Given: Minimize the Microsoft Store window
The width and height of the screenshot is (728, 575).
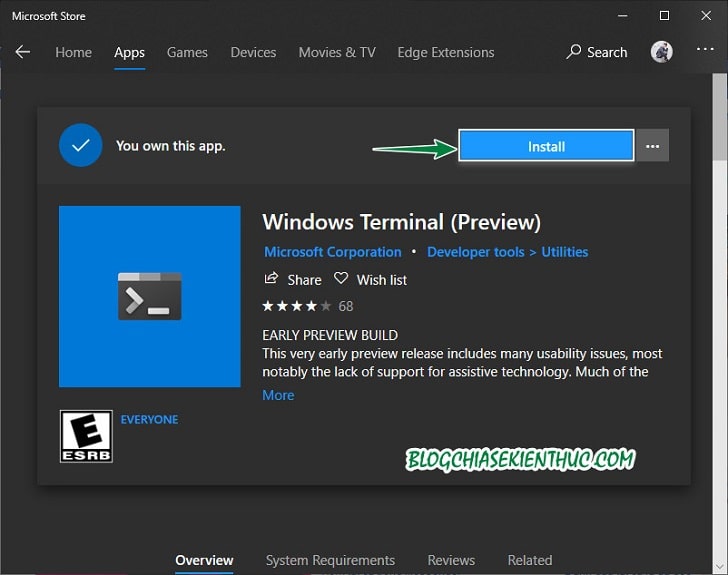Looking at the screenshot, I should point(623,16).
